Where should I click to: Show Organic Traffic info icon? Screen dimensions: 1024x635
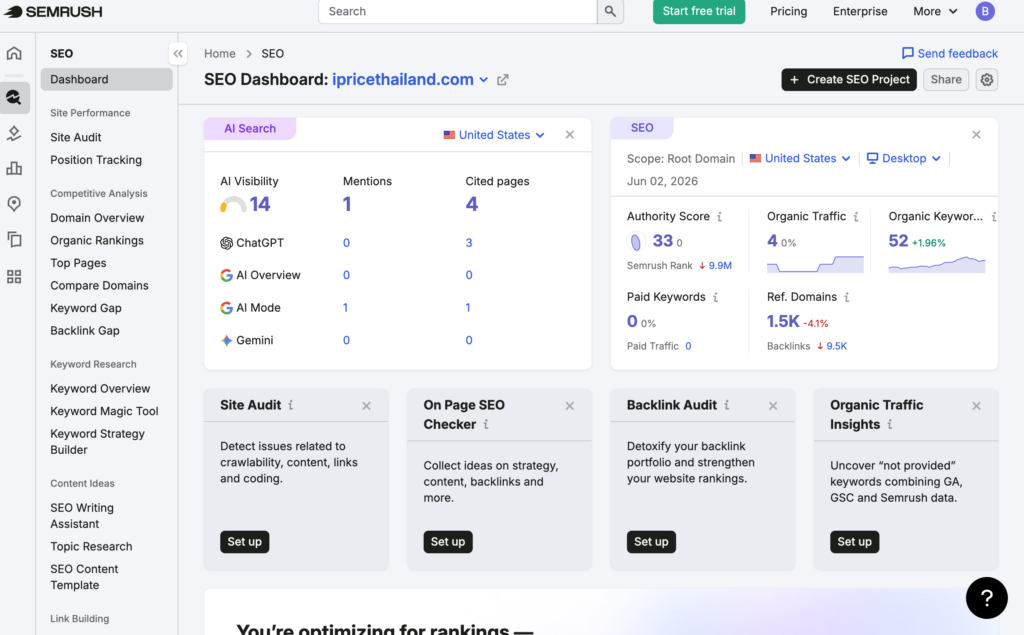click(x=856, y=217)
